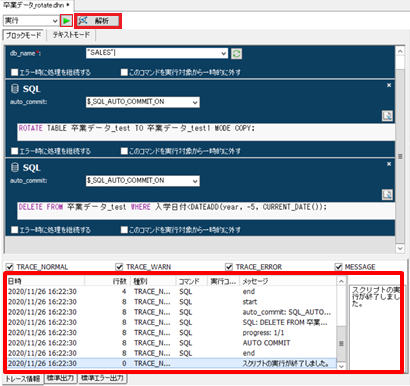Close the ROTATE TABLE SQL block
The image size is (410, 386).
click(389, 85)
